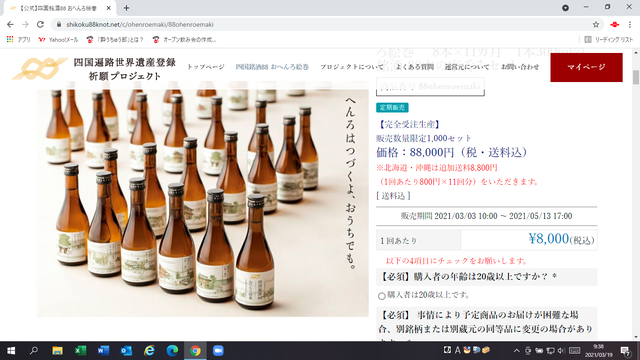Go back using the browser back arrow

10,24
